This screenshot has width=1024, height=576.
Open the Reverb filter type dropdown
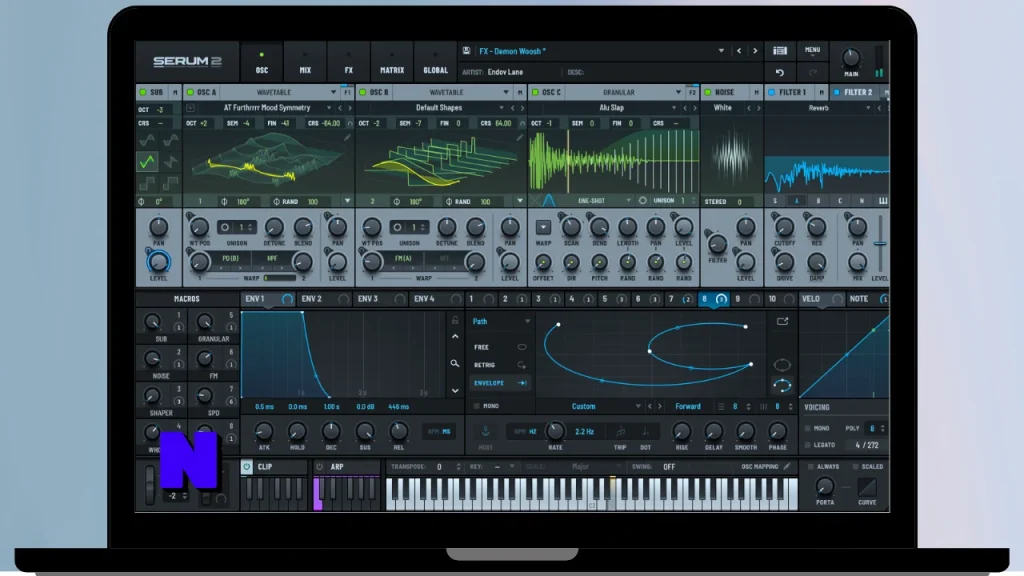pyautogui.click(x=868, y=108)
